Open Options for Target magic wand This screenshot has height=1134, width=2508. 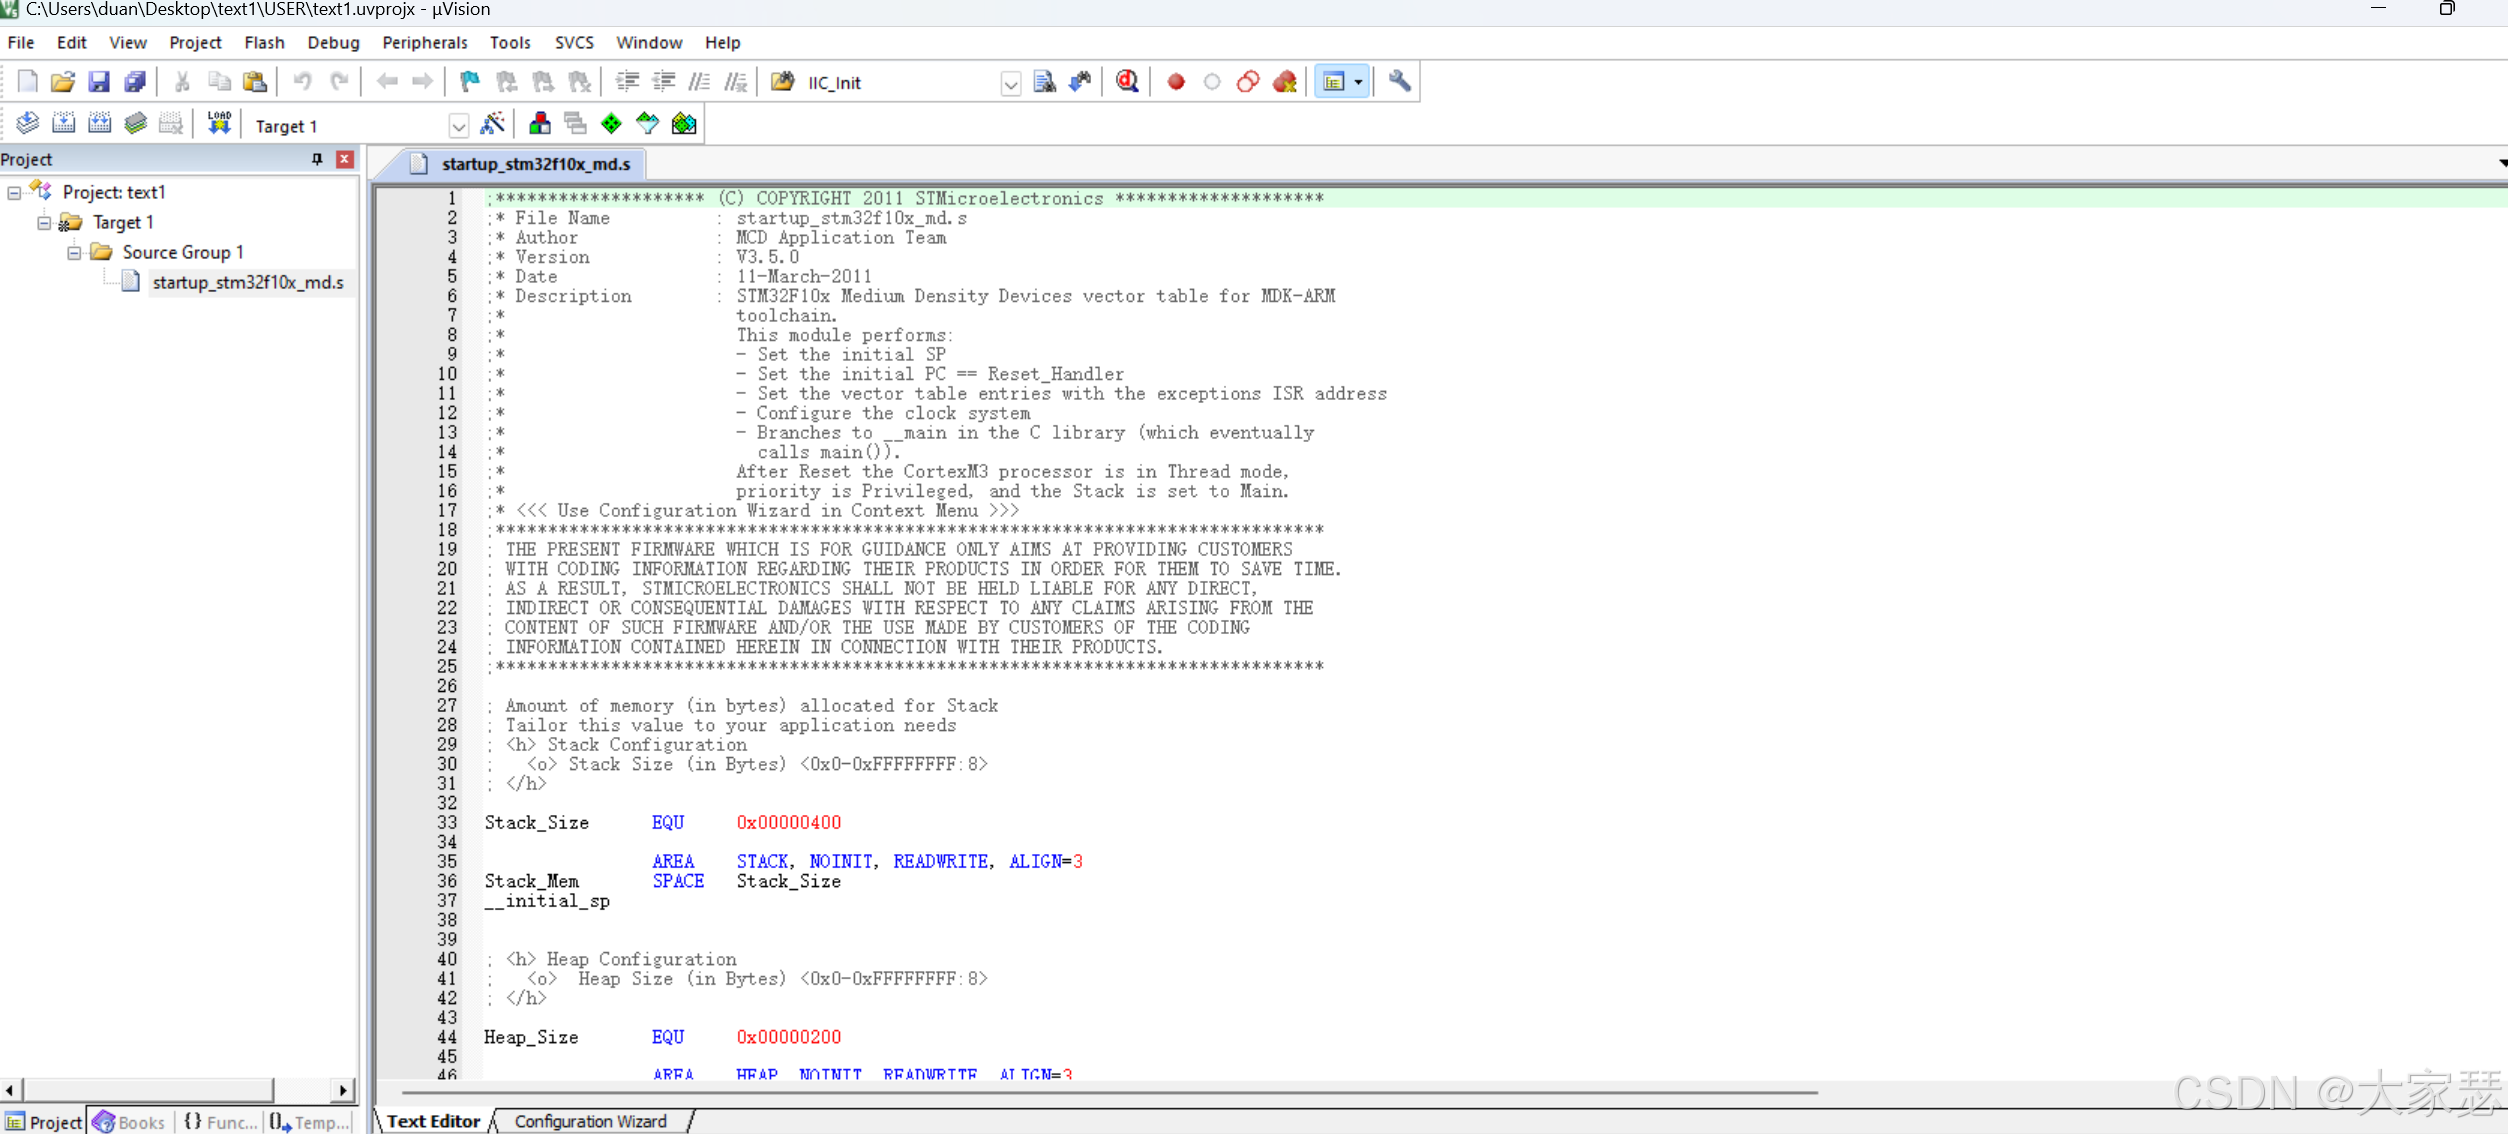[492, 124]
